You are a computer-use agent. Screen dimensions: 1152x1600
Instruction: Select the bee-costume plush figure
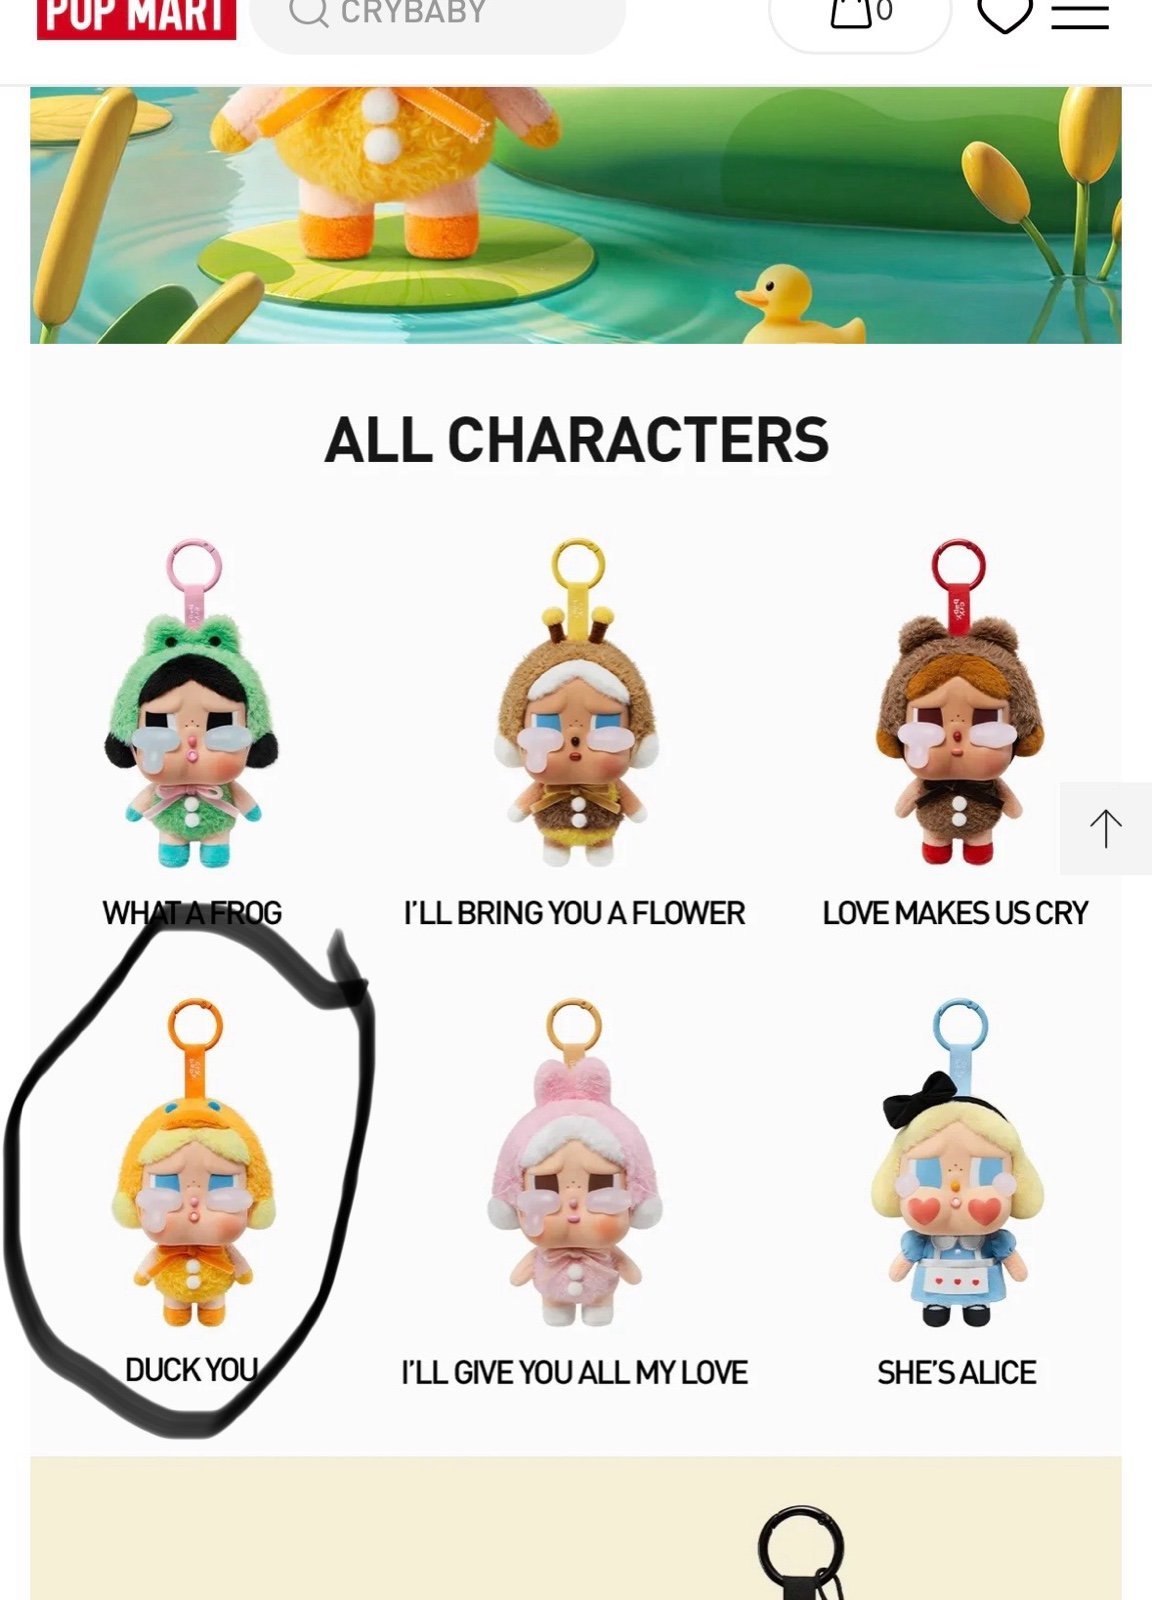click(x=577, y=704)
